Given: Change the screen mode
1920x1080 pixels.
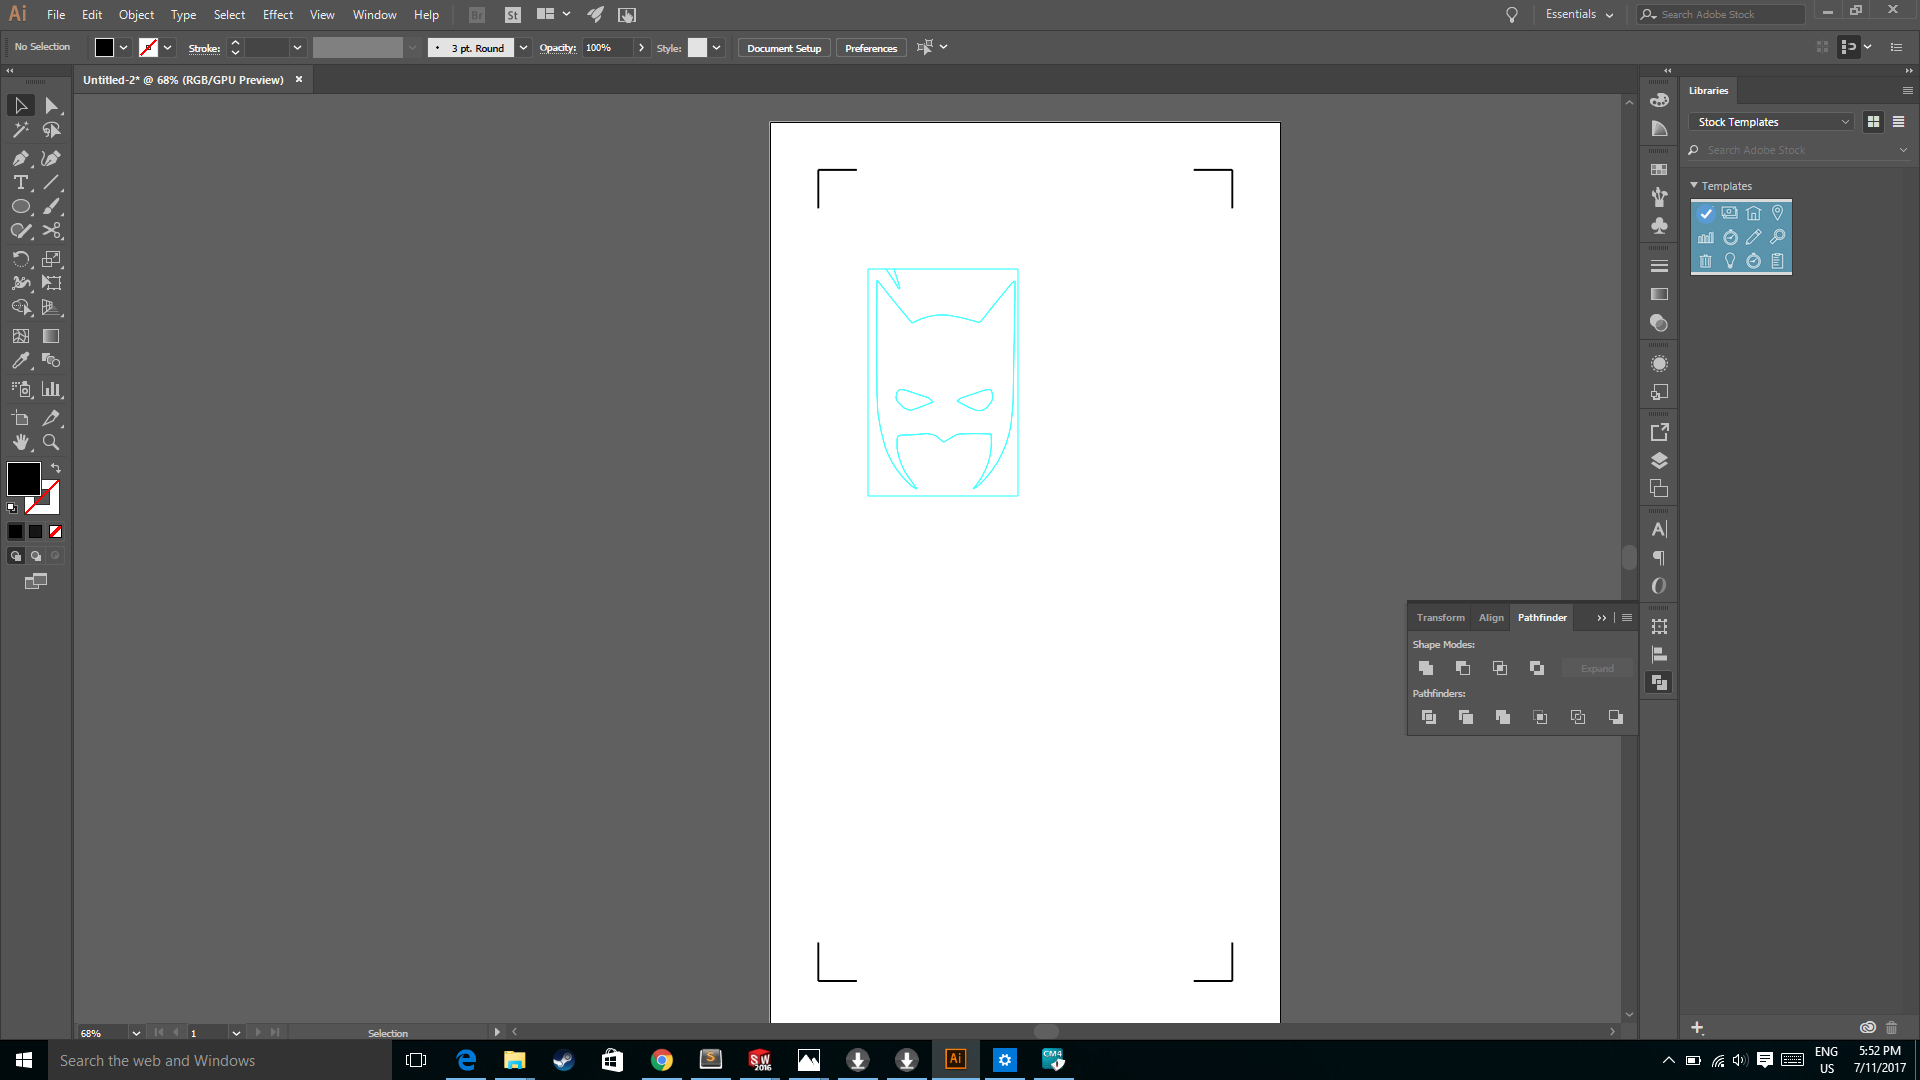Looking at the screenshot, I should pos(36,581).
